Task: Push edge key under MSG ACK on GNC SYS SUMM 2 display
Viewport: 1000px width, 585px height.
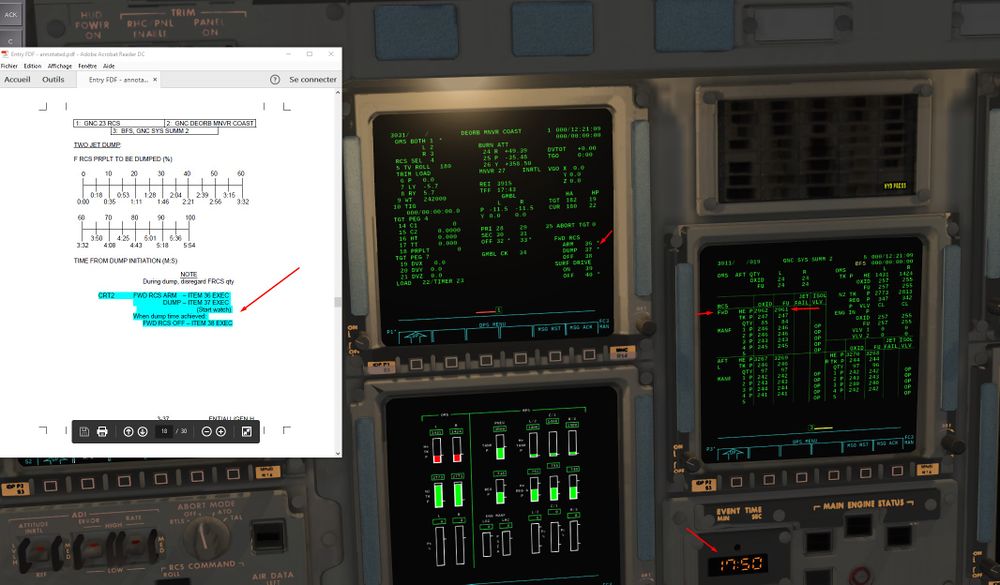Action: 899,472
